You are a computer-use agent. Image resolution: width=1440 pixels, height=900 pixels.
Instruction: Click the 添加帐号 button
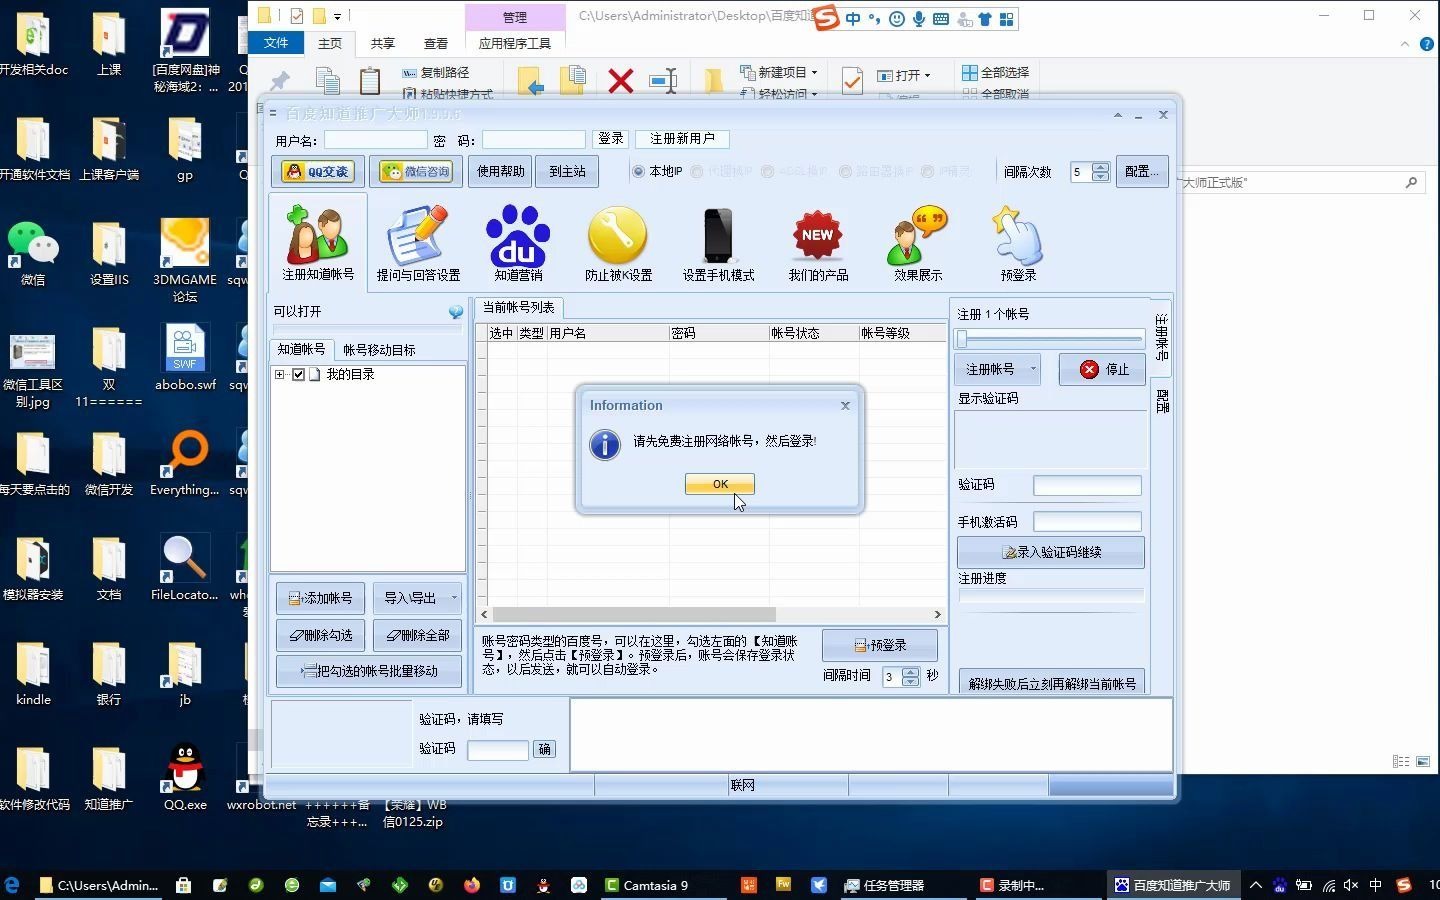point(321,598)
